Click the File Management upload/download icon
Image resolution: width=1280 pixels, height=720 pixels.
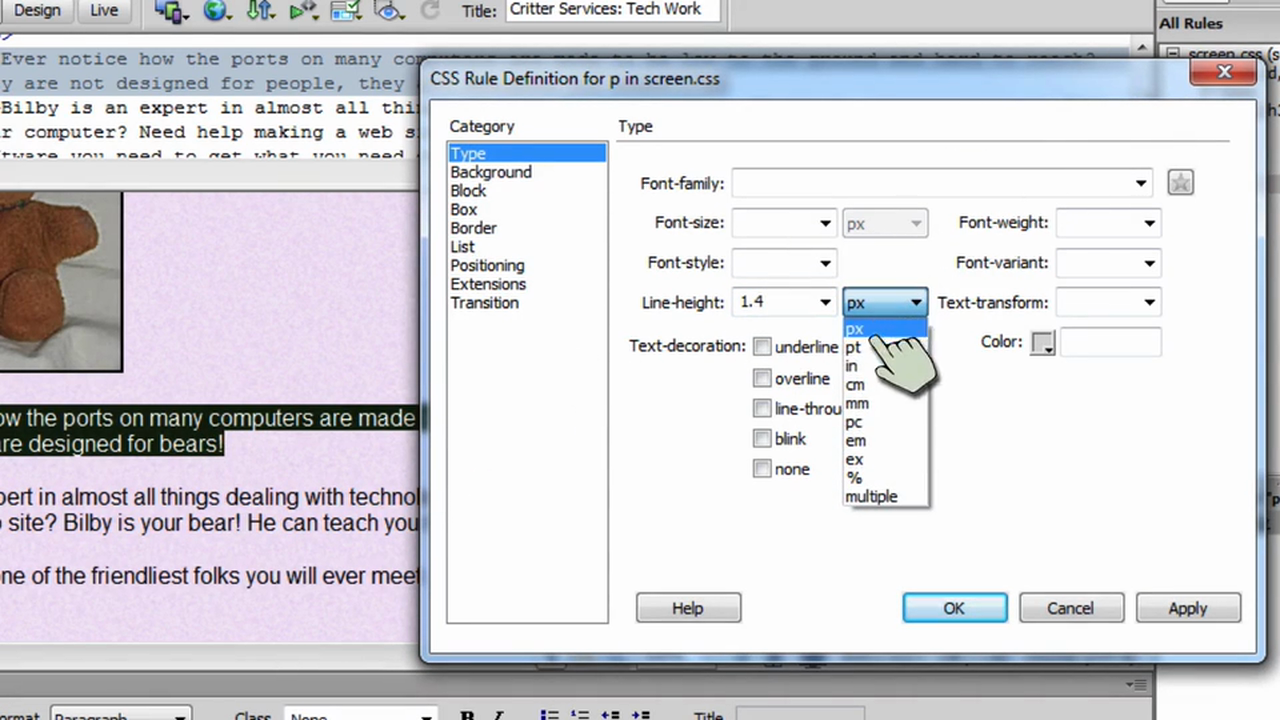click(261, 10)
